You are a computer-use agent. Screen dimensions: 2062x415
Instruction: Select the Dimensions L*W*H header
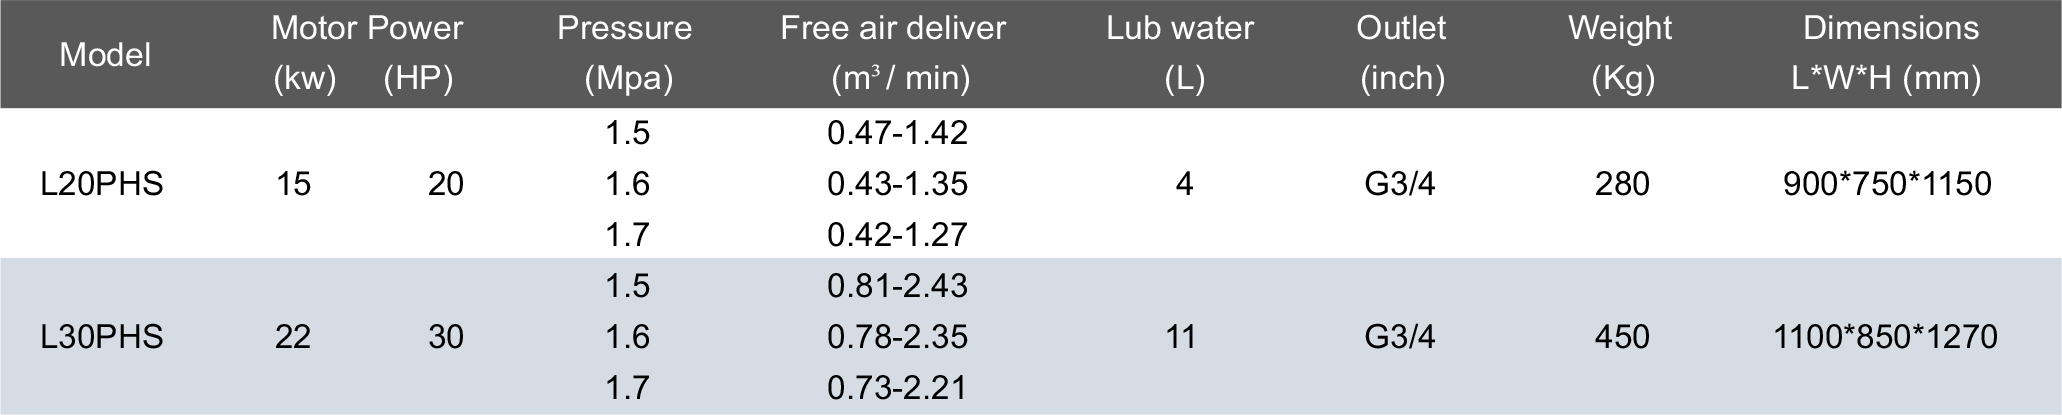click(x=1890, y=53)
